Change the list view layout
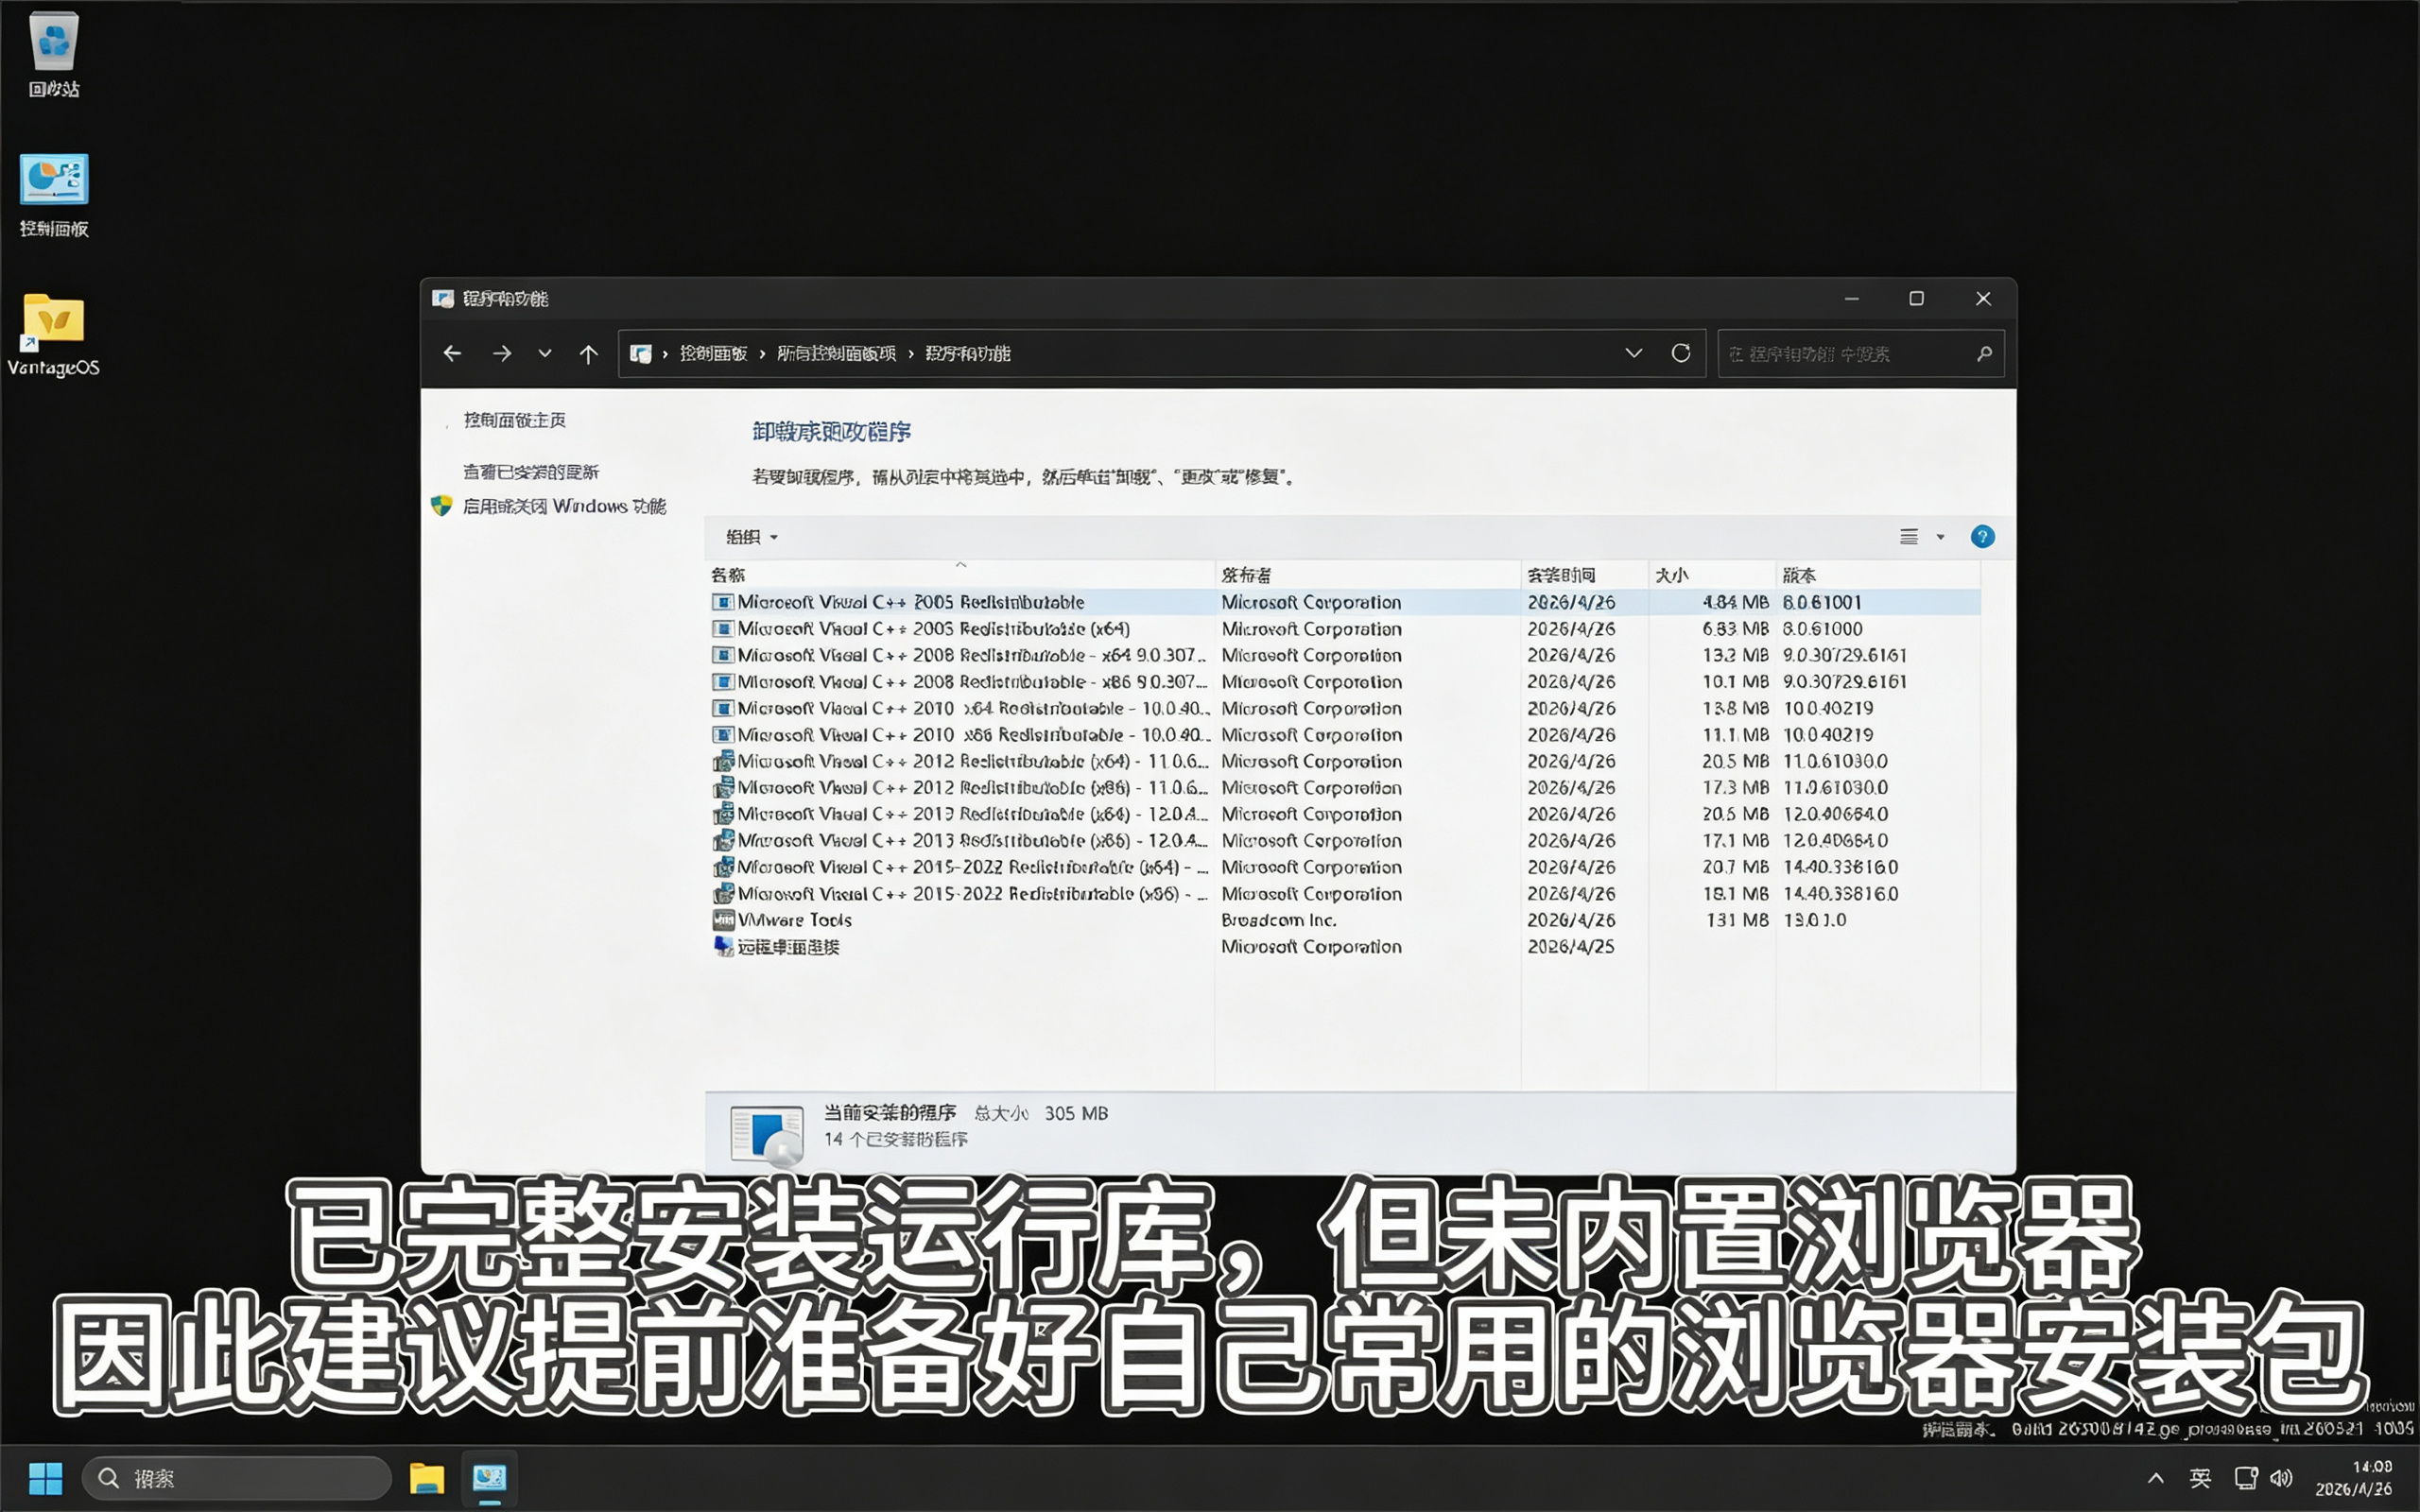 coord(1909,537)
